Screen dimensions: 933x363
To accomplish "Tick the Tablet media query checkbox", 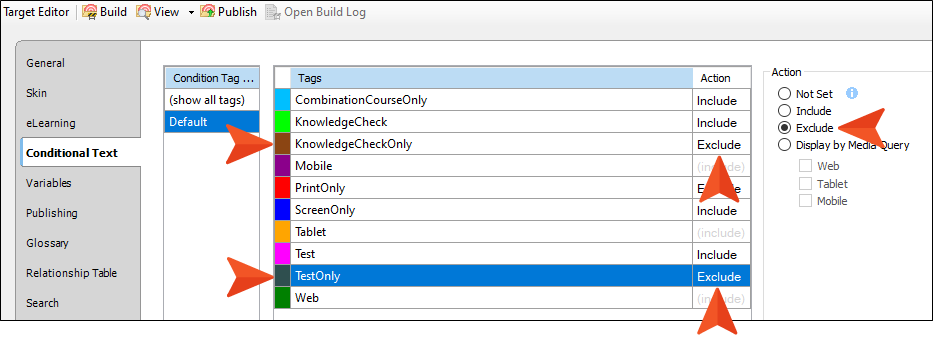I will (x=806, y=183).
